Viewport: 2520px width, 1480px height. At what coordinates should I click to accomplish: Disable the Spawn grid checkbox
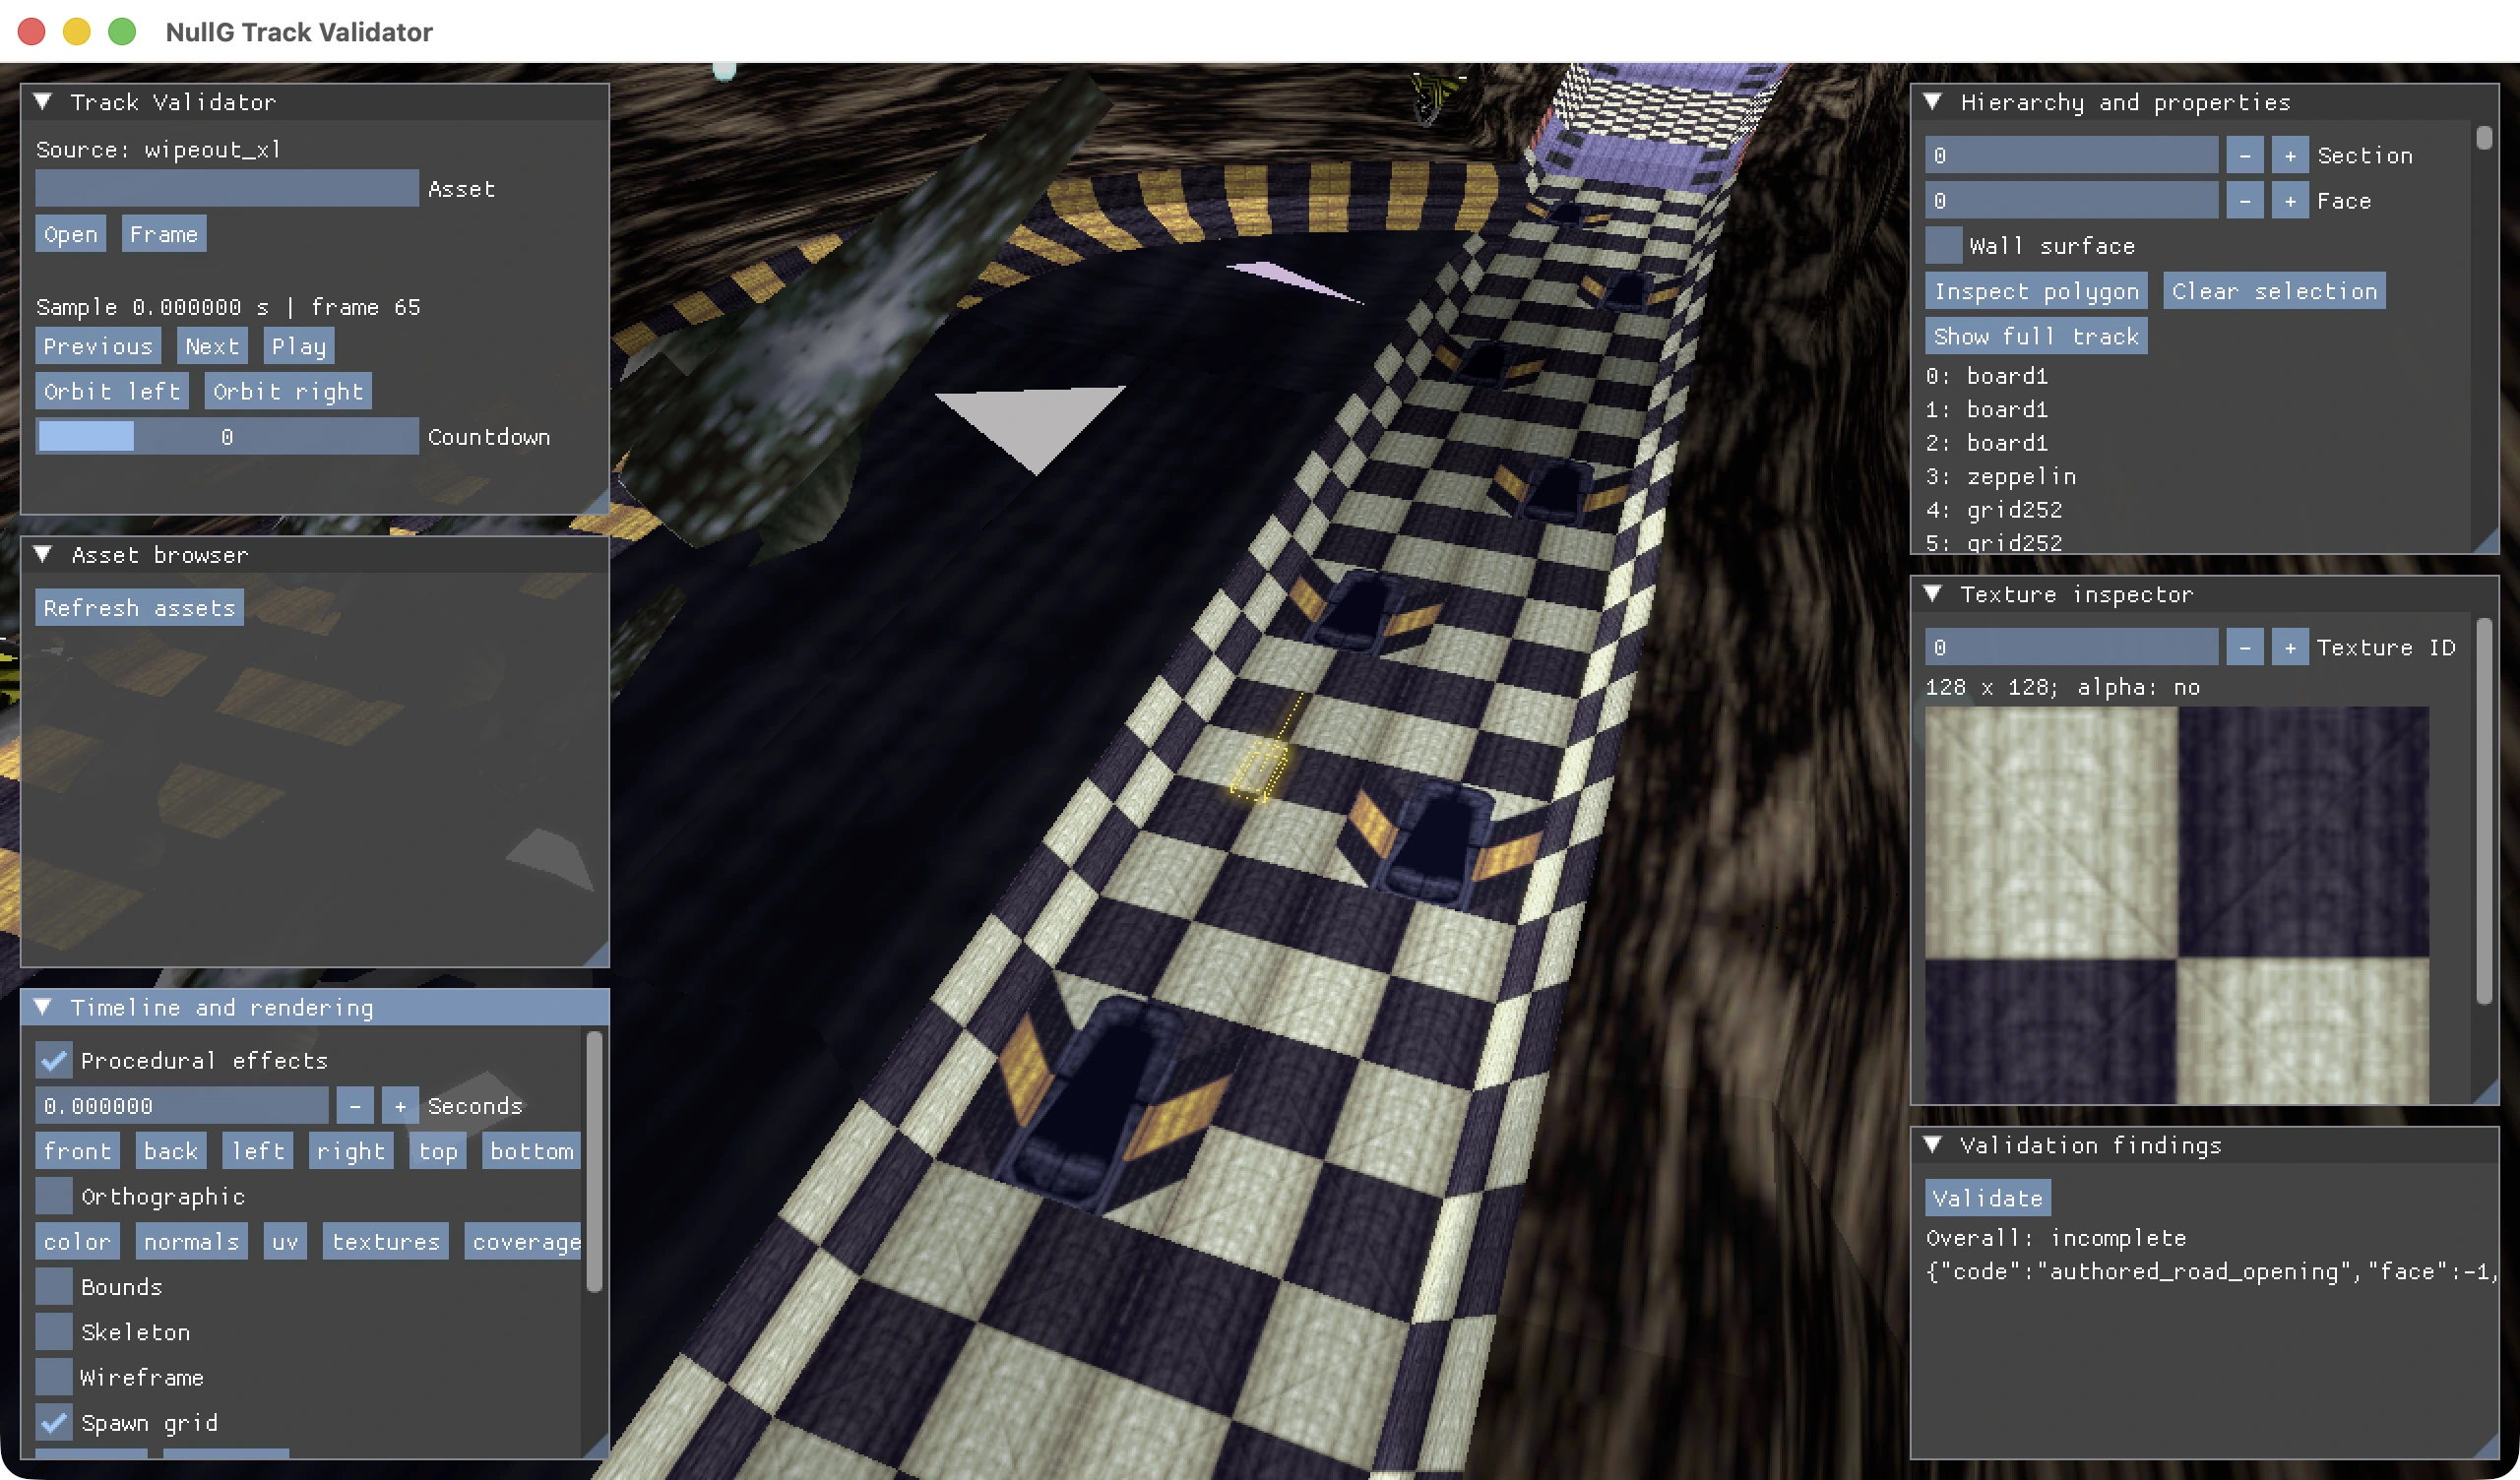tap(54, 1422)
